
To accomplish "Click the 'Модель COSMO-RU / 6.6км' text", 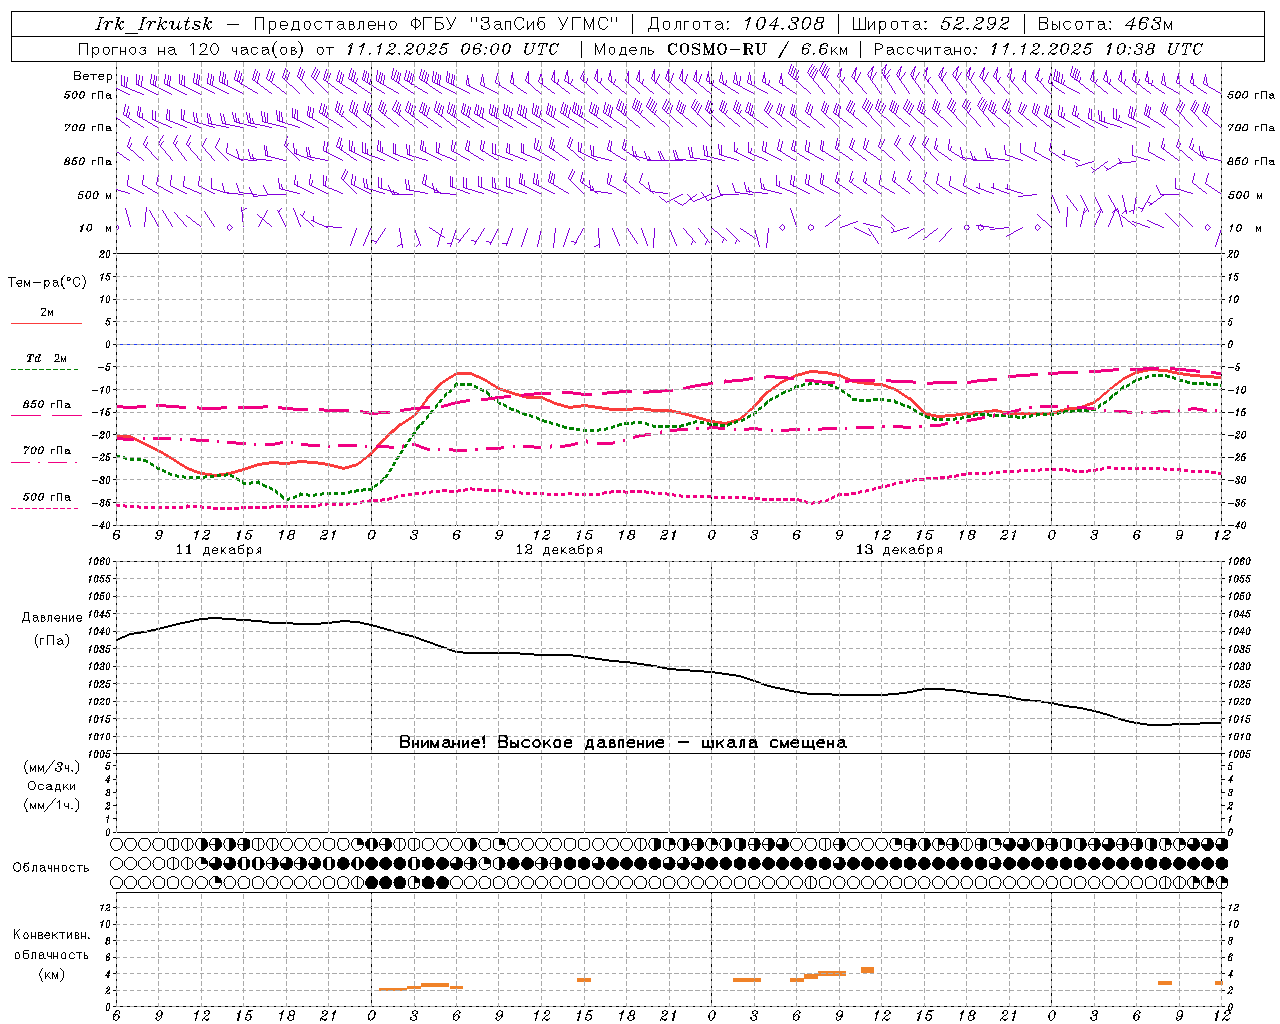I will coord(721,49).
